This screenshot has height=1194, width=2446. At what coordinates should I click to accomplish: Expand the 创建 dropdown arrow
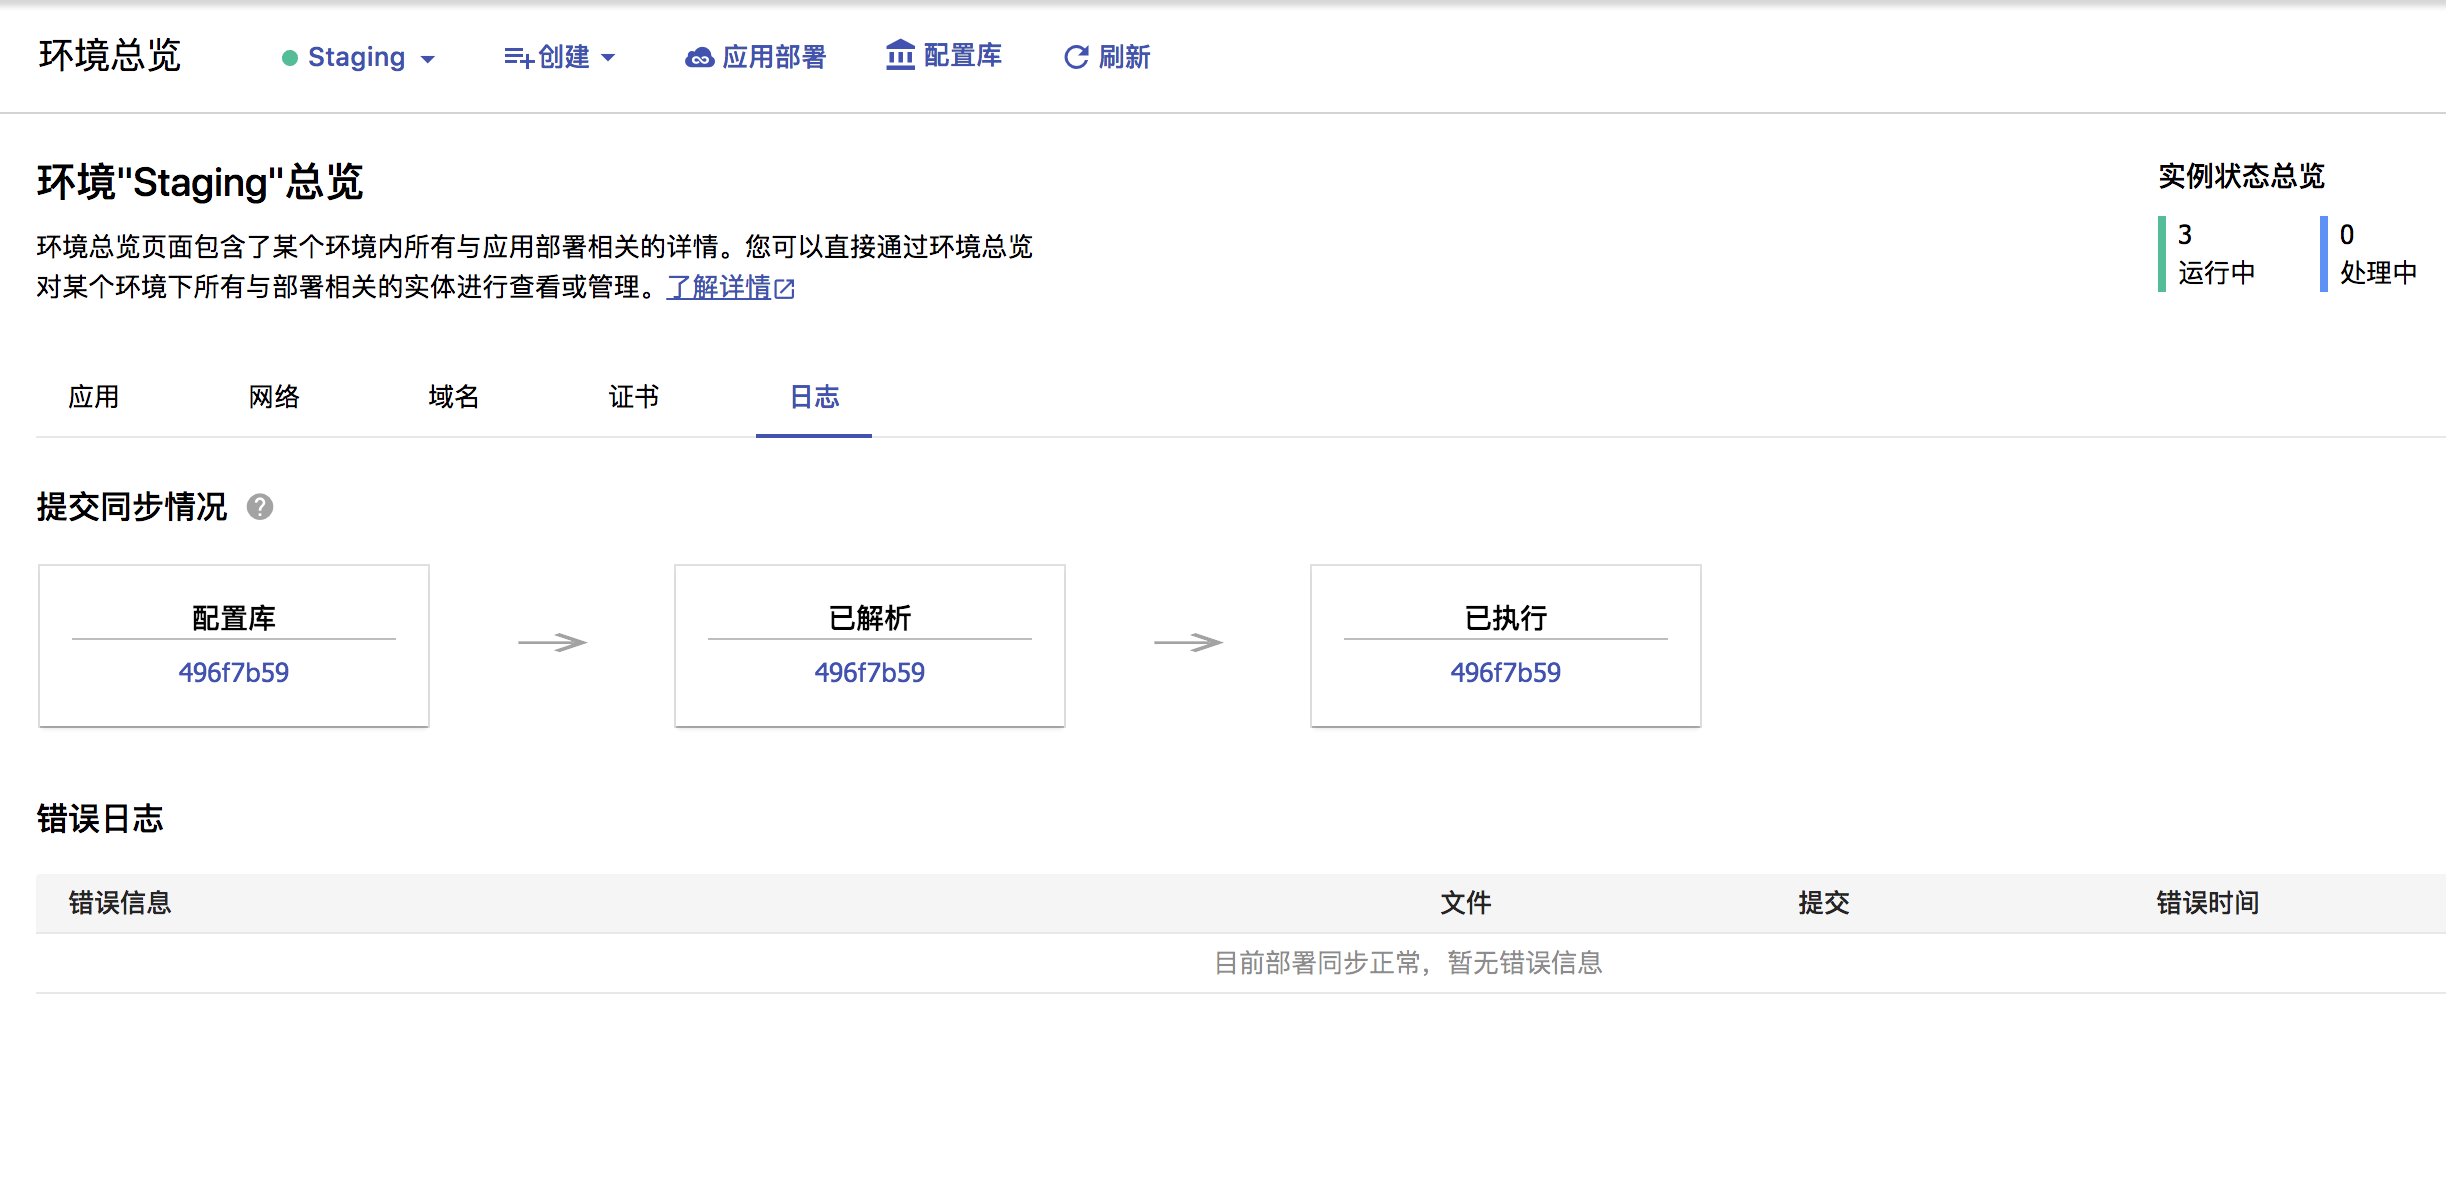coord(608,58)
